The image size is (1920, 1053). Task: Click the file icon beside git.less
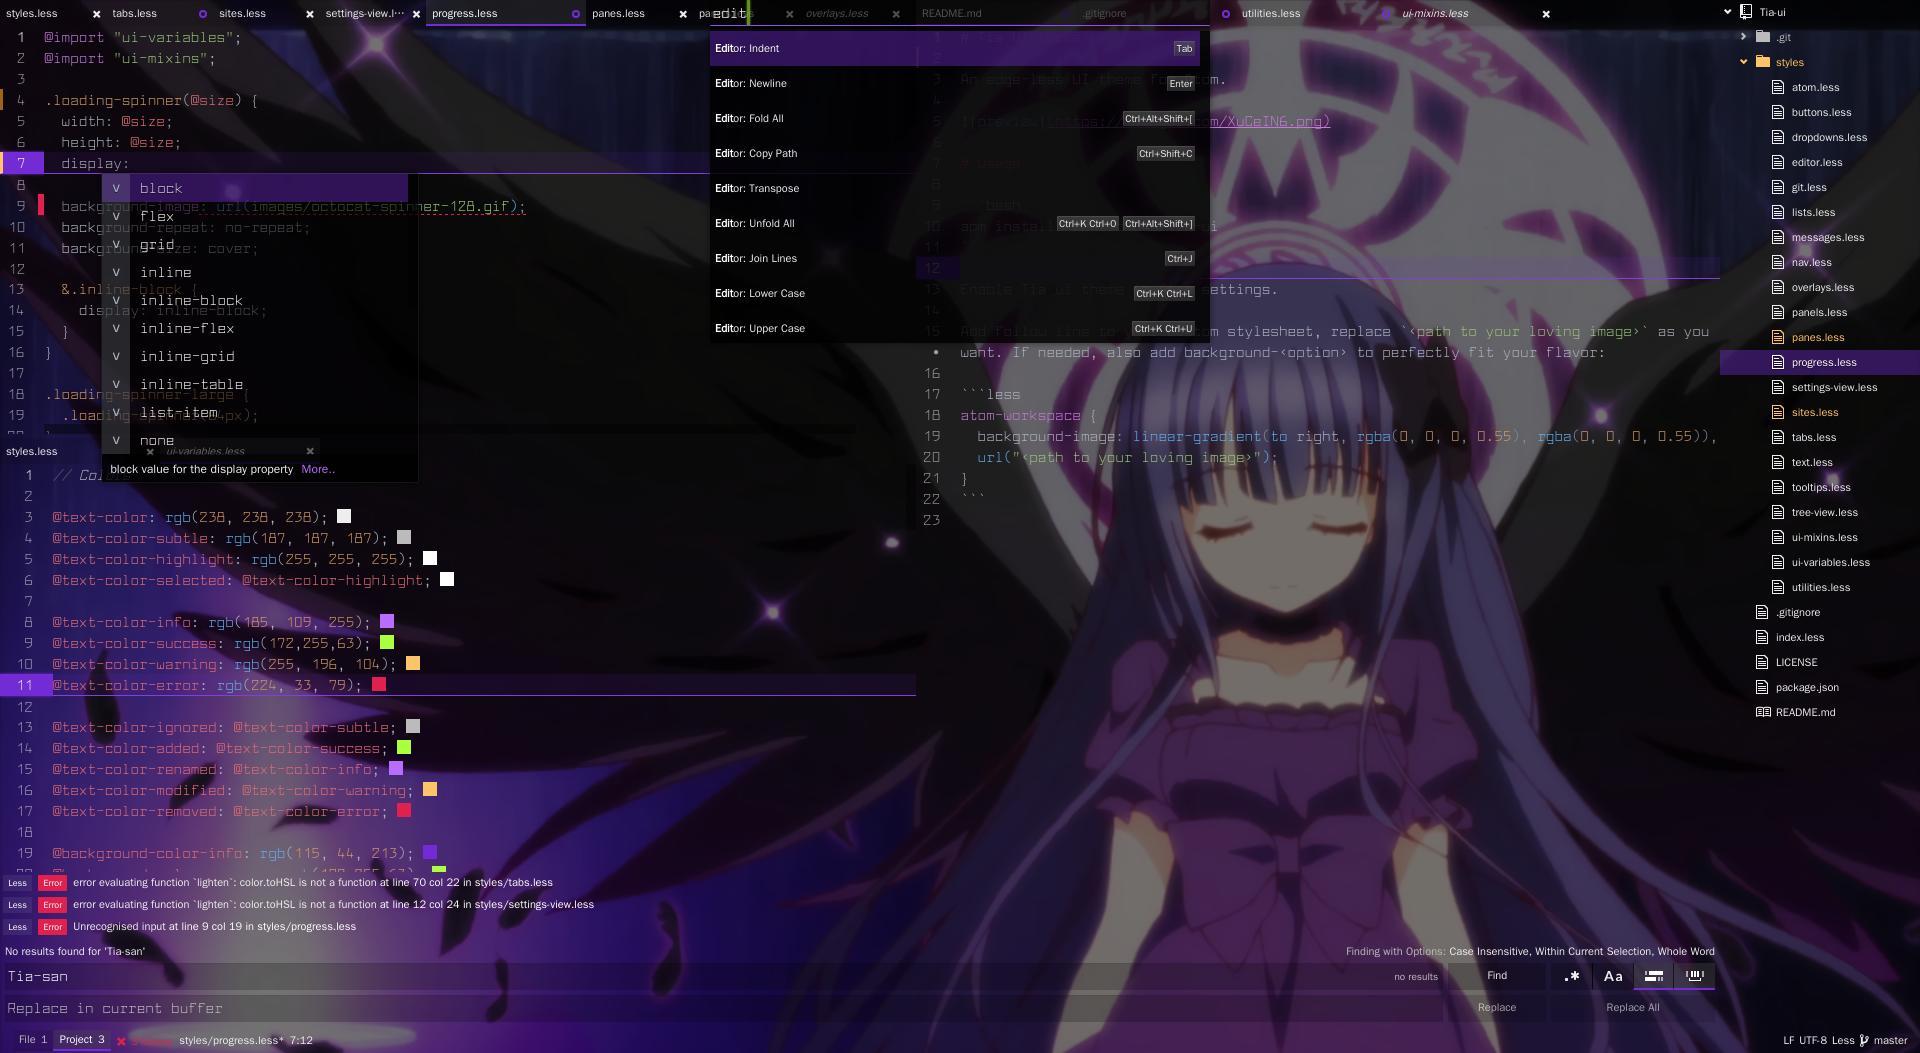[x=1778, y=187]
